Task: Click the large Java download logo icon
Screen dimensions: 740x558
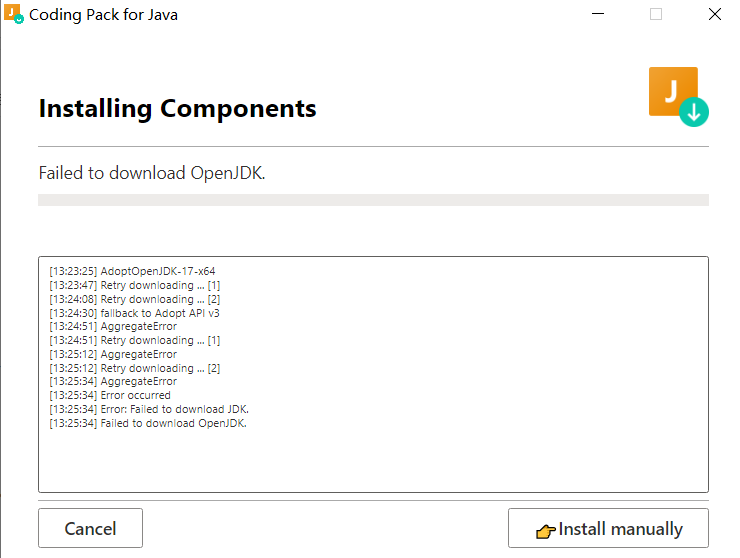Action: pyautogui.click(x=678, y=96)
